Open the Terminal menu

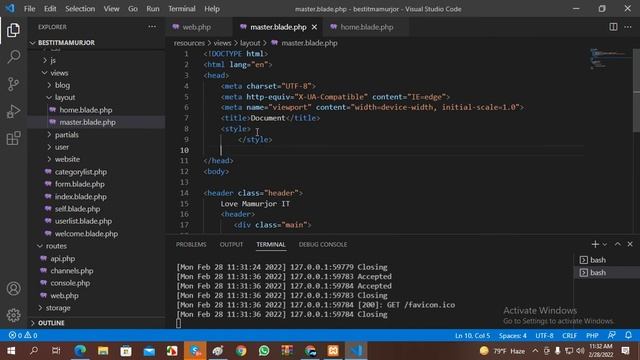(x=182, y=9)
